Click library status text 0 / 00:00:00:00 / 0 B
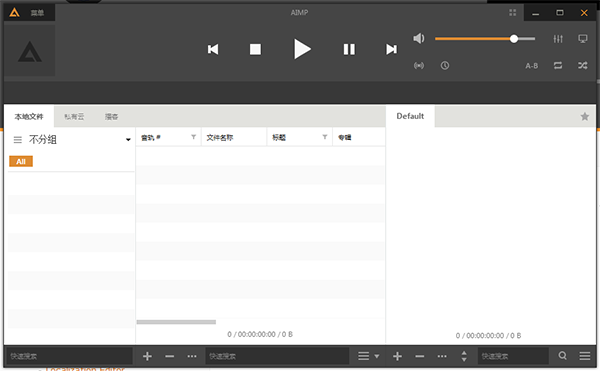The image size is (600, 371). pos(260,334)
